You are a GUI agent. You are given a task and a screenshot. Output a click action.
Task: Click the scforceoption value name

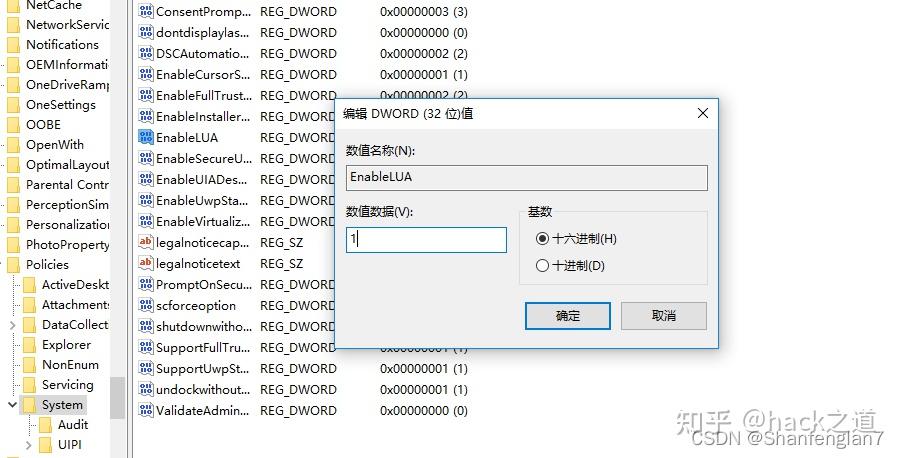pyautogui.click(x=196, y=306)
